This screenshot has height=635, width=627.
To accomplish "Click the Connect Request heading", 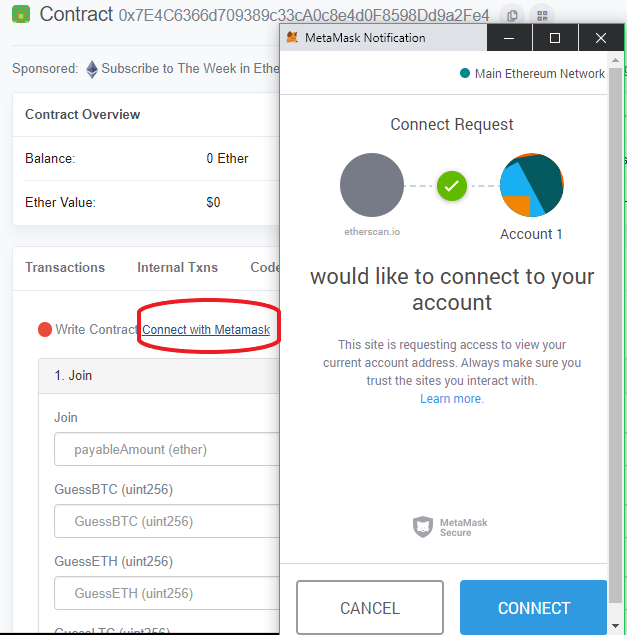I will (452, 124).
